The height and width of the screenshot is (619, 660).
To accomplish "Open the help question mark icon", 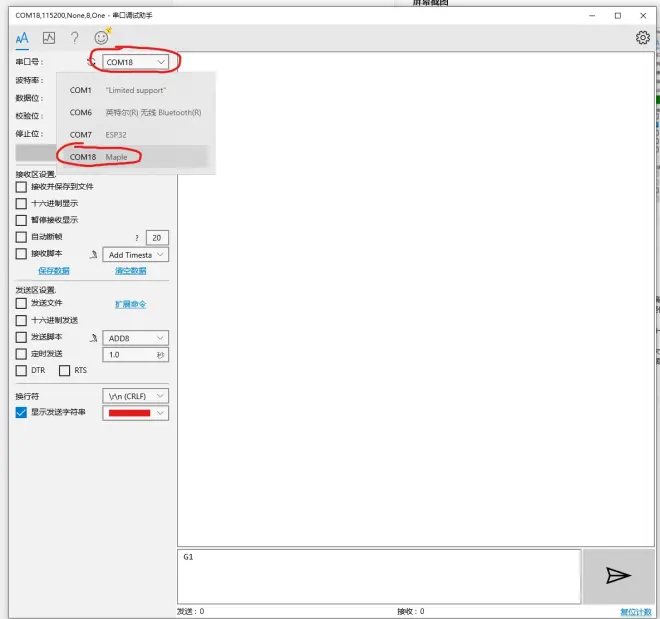I will (75, 38).
